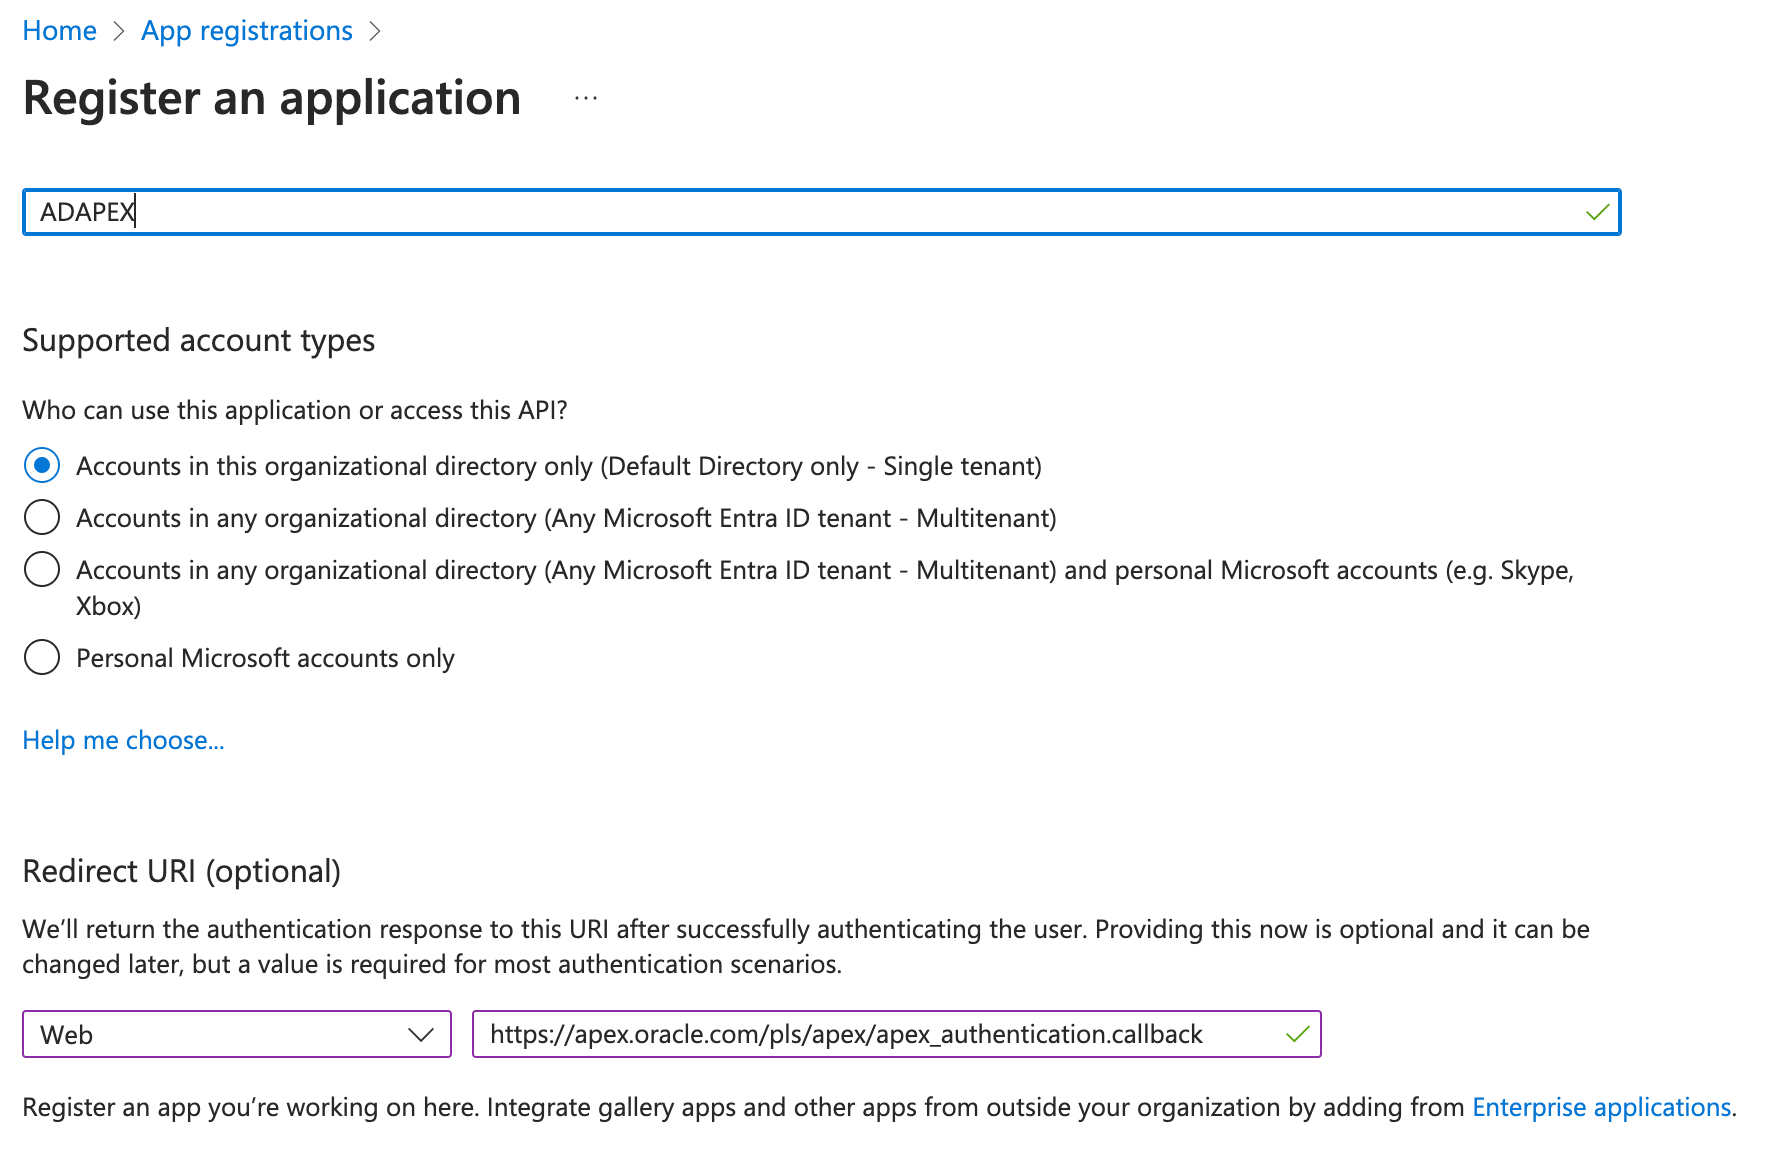1774x1150 pixels.
Task: Click the Web dropdown's chevron arrow
Action: pyautogui.click(x=421, y=1034)
